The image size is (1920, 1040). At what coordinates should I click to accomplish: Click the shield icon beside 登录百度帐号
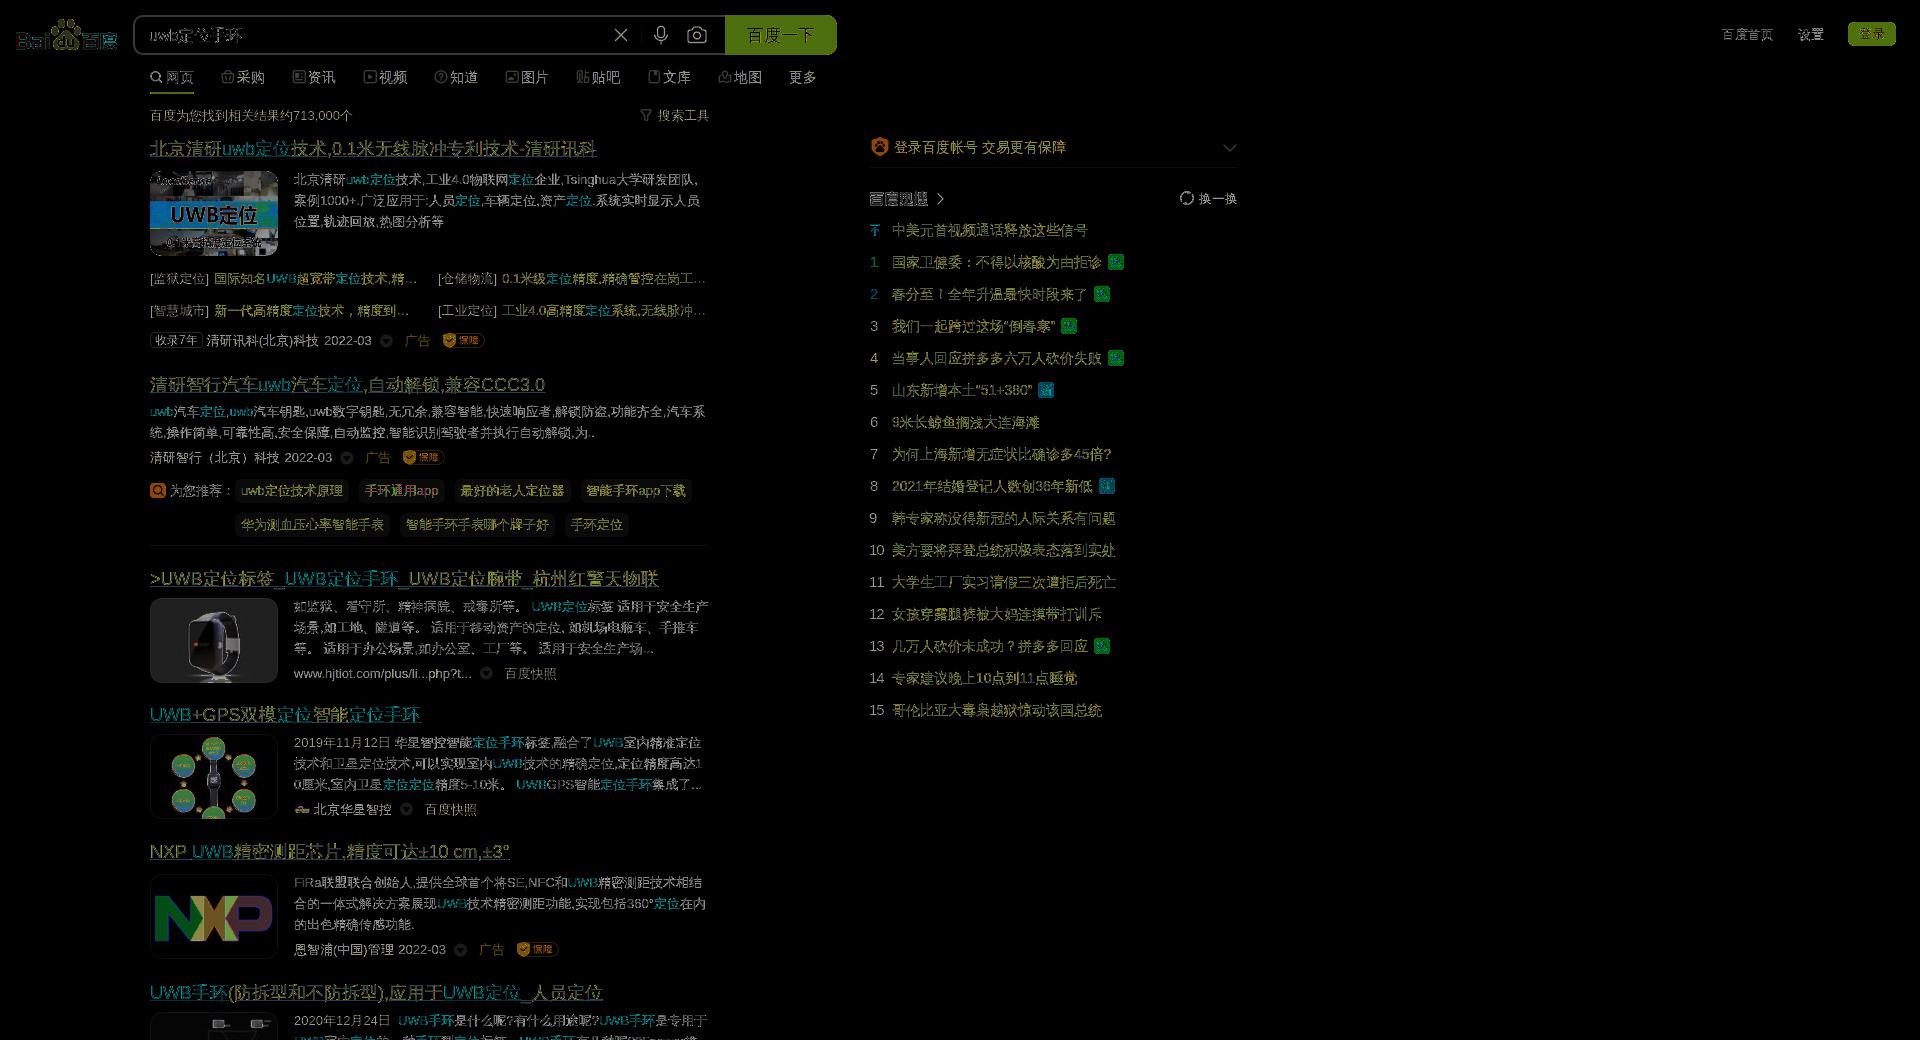tap(879, 147)
